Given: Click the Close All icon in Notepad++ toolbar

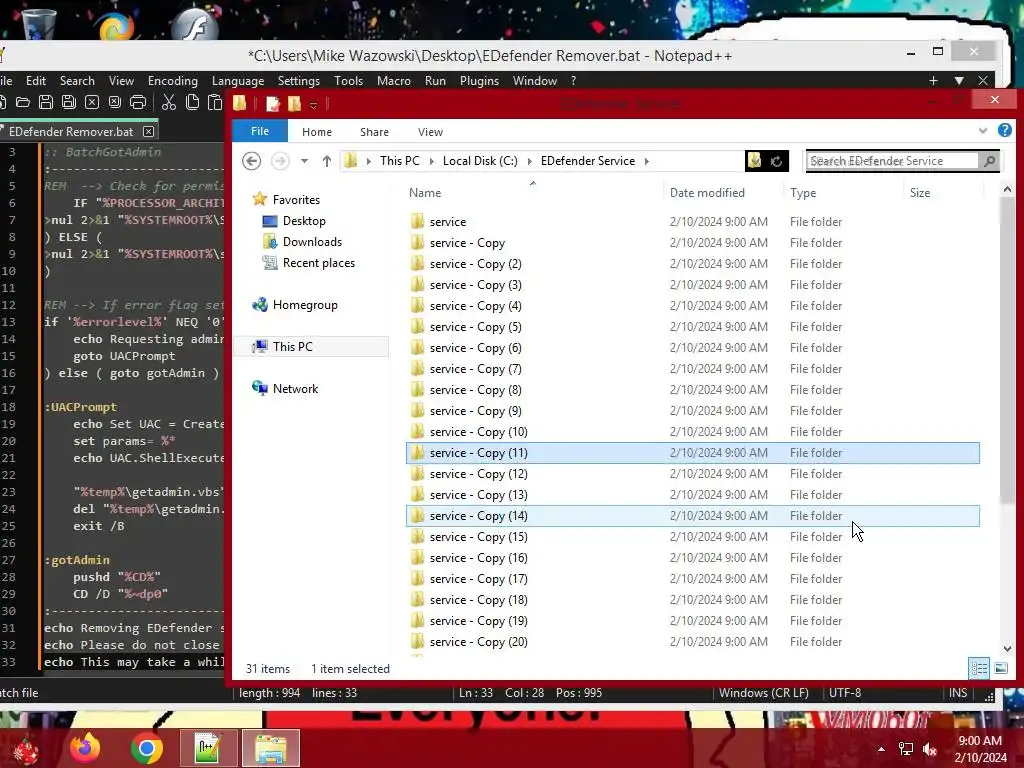Looking at the screenshot, I should tap(115, 103).
